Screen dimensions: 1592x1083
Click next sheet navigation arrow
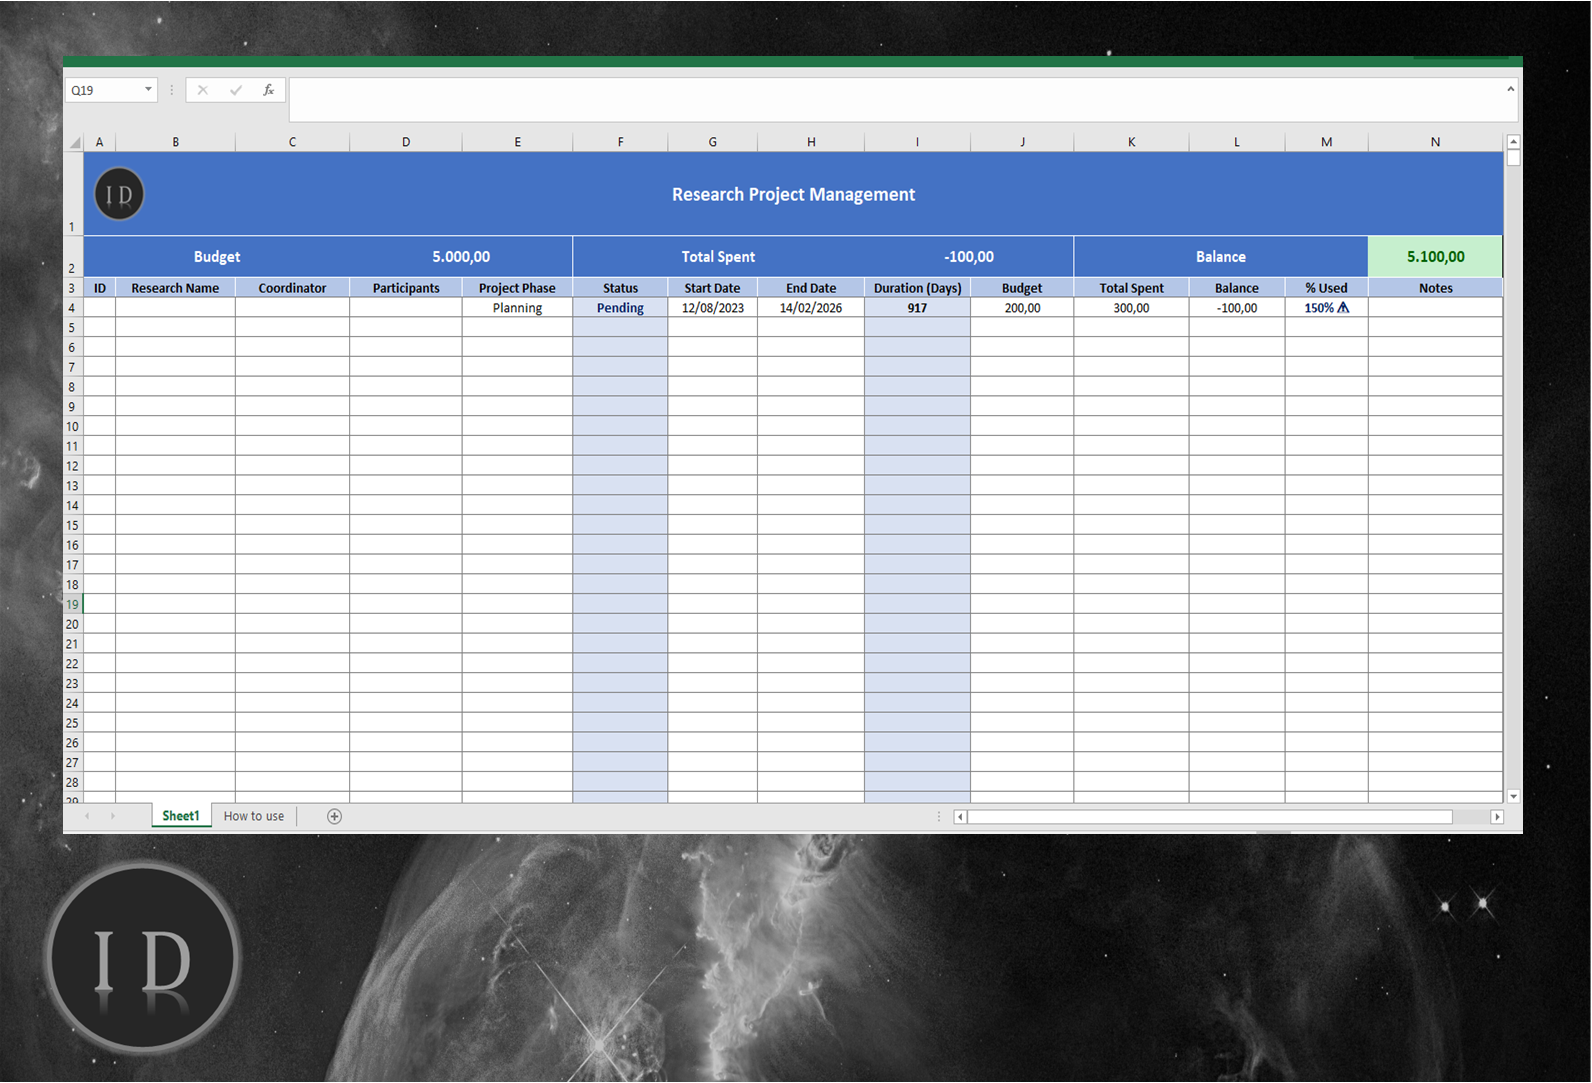click(x=113, y=817)
